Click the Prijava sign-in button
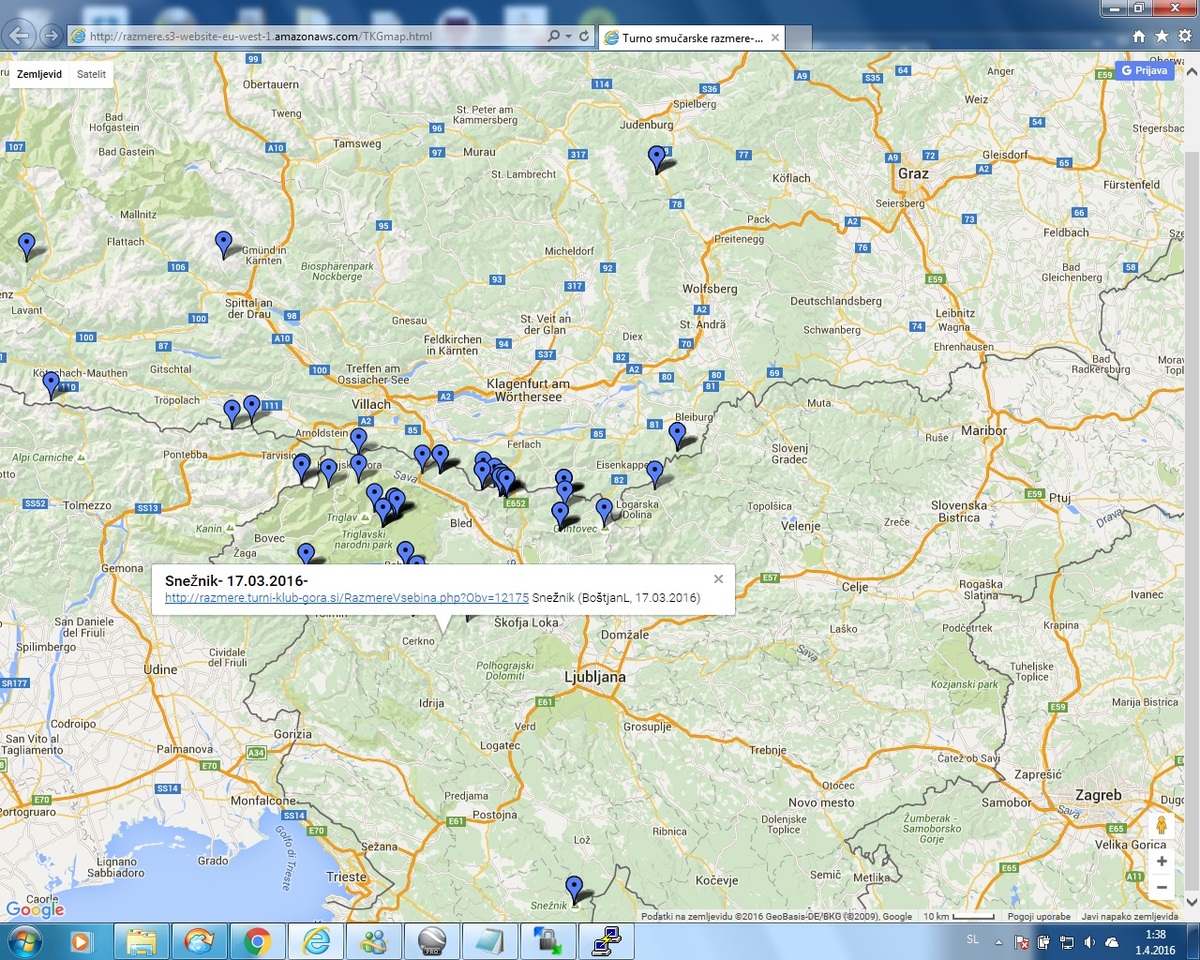The width and height of the screenshot is (1200, 960). [x=1144, y=71]
